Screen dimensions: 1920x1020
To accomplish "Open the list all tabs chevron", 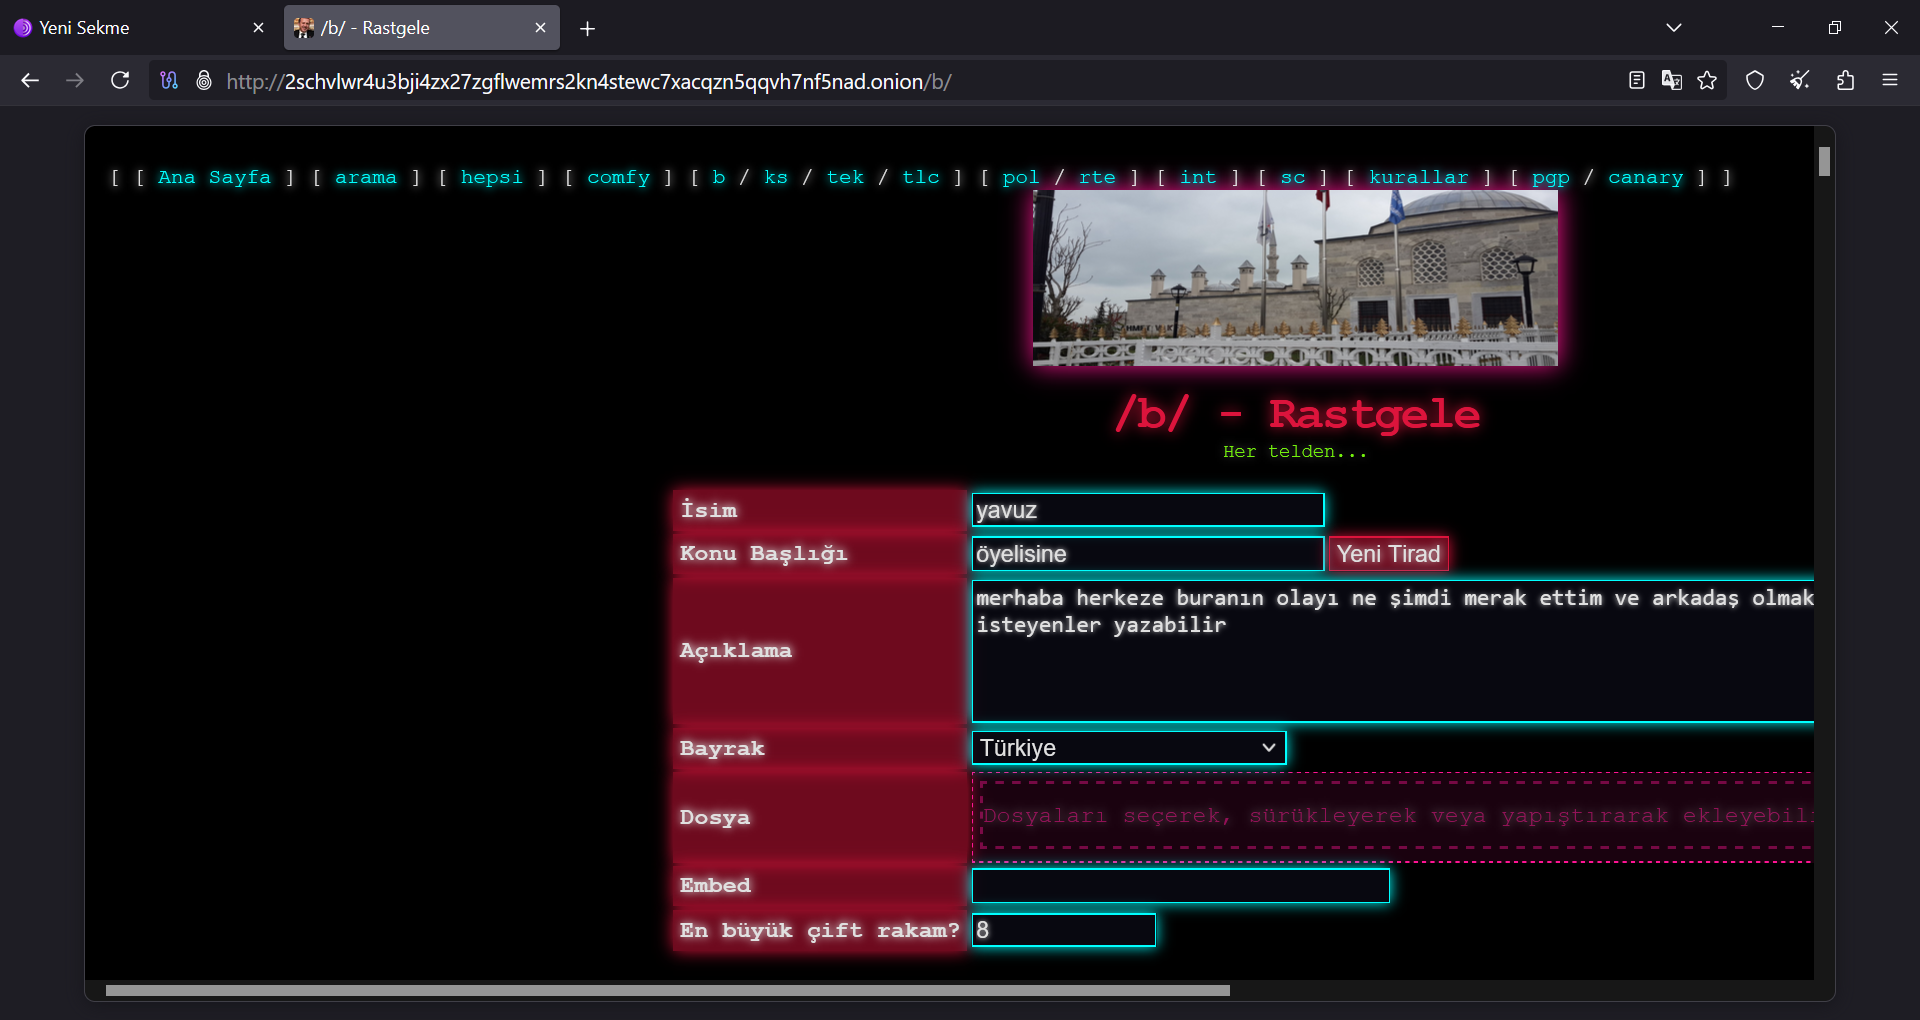I will [1674, 28].
